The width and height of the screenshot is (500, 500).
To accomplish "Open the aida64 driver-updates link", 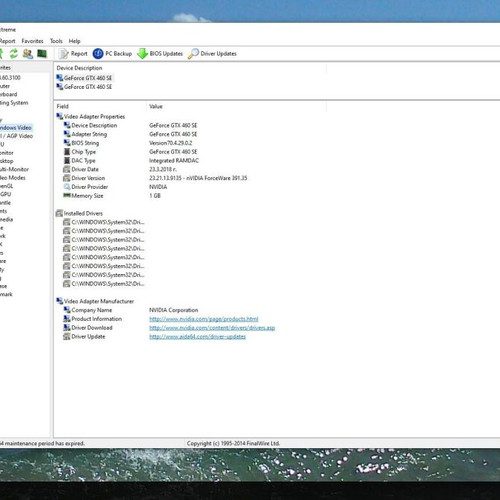I will [197, 337].
